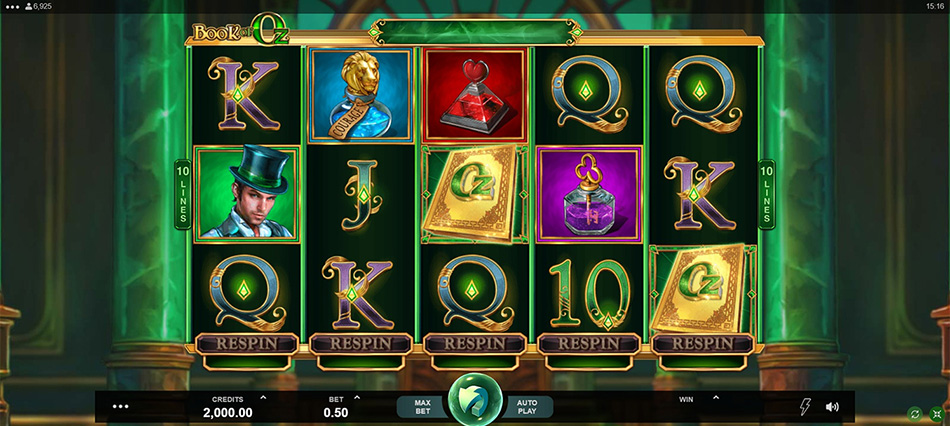
Task: Respin the third reel
Action: [474, 344]
